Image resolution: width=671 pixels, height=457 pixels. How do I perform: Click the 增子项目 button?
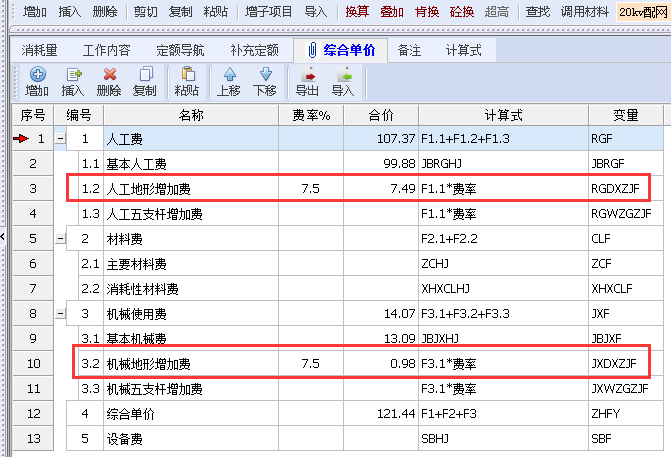268,12
